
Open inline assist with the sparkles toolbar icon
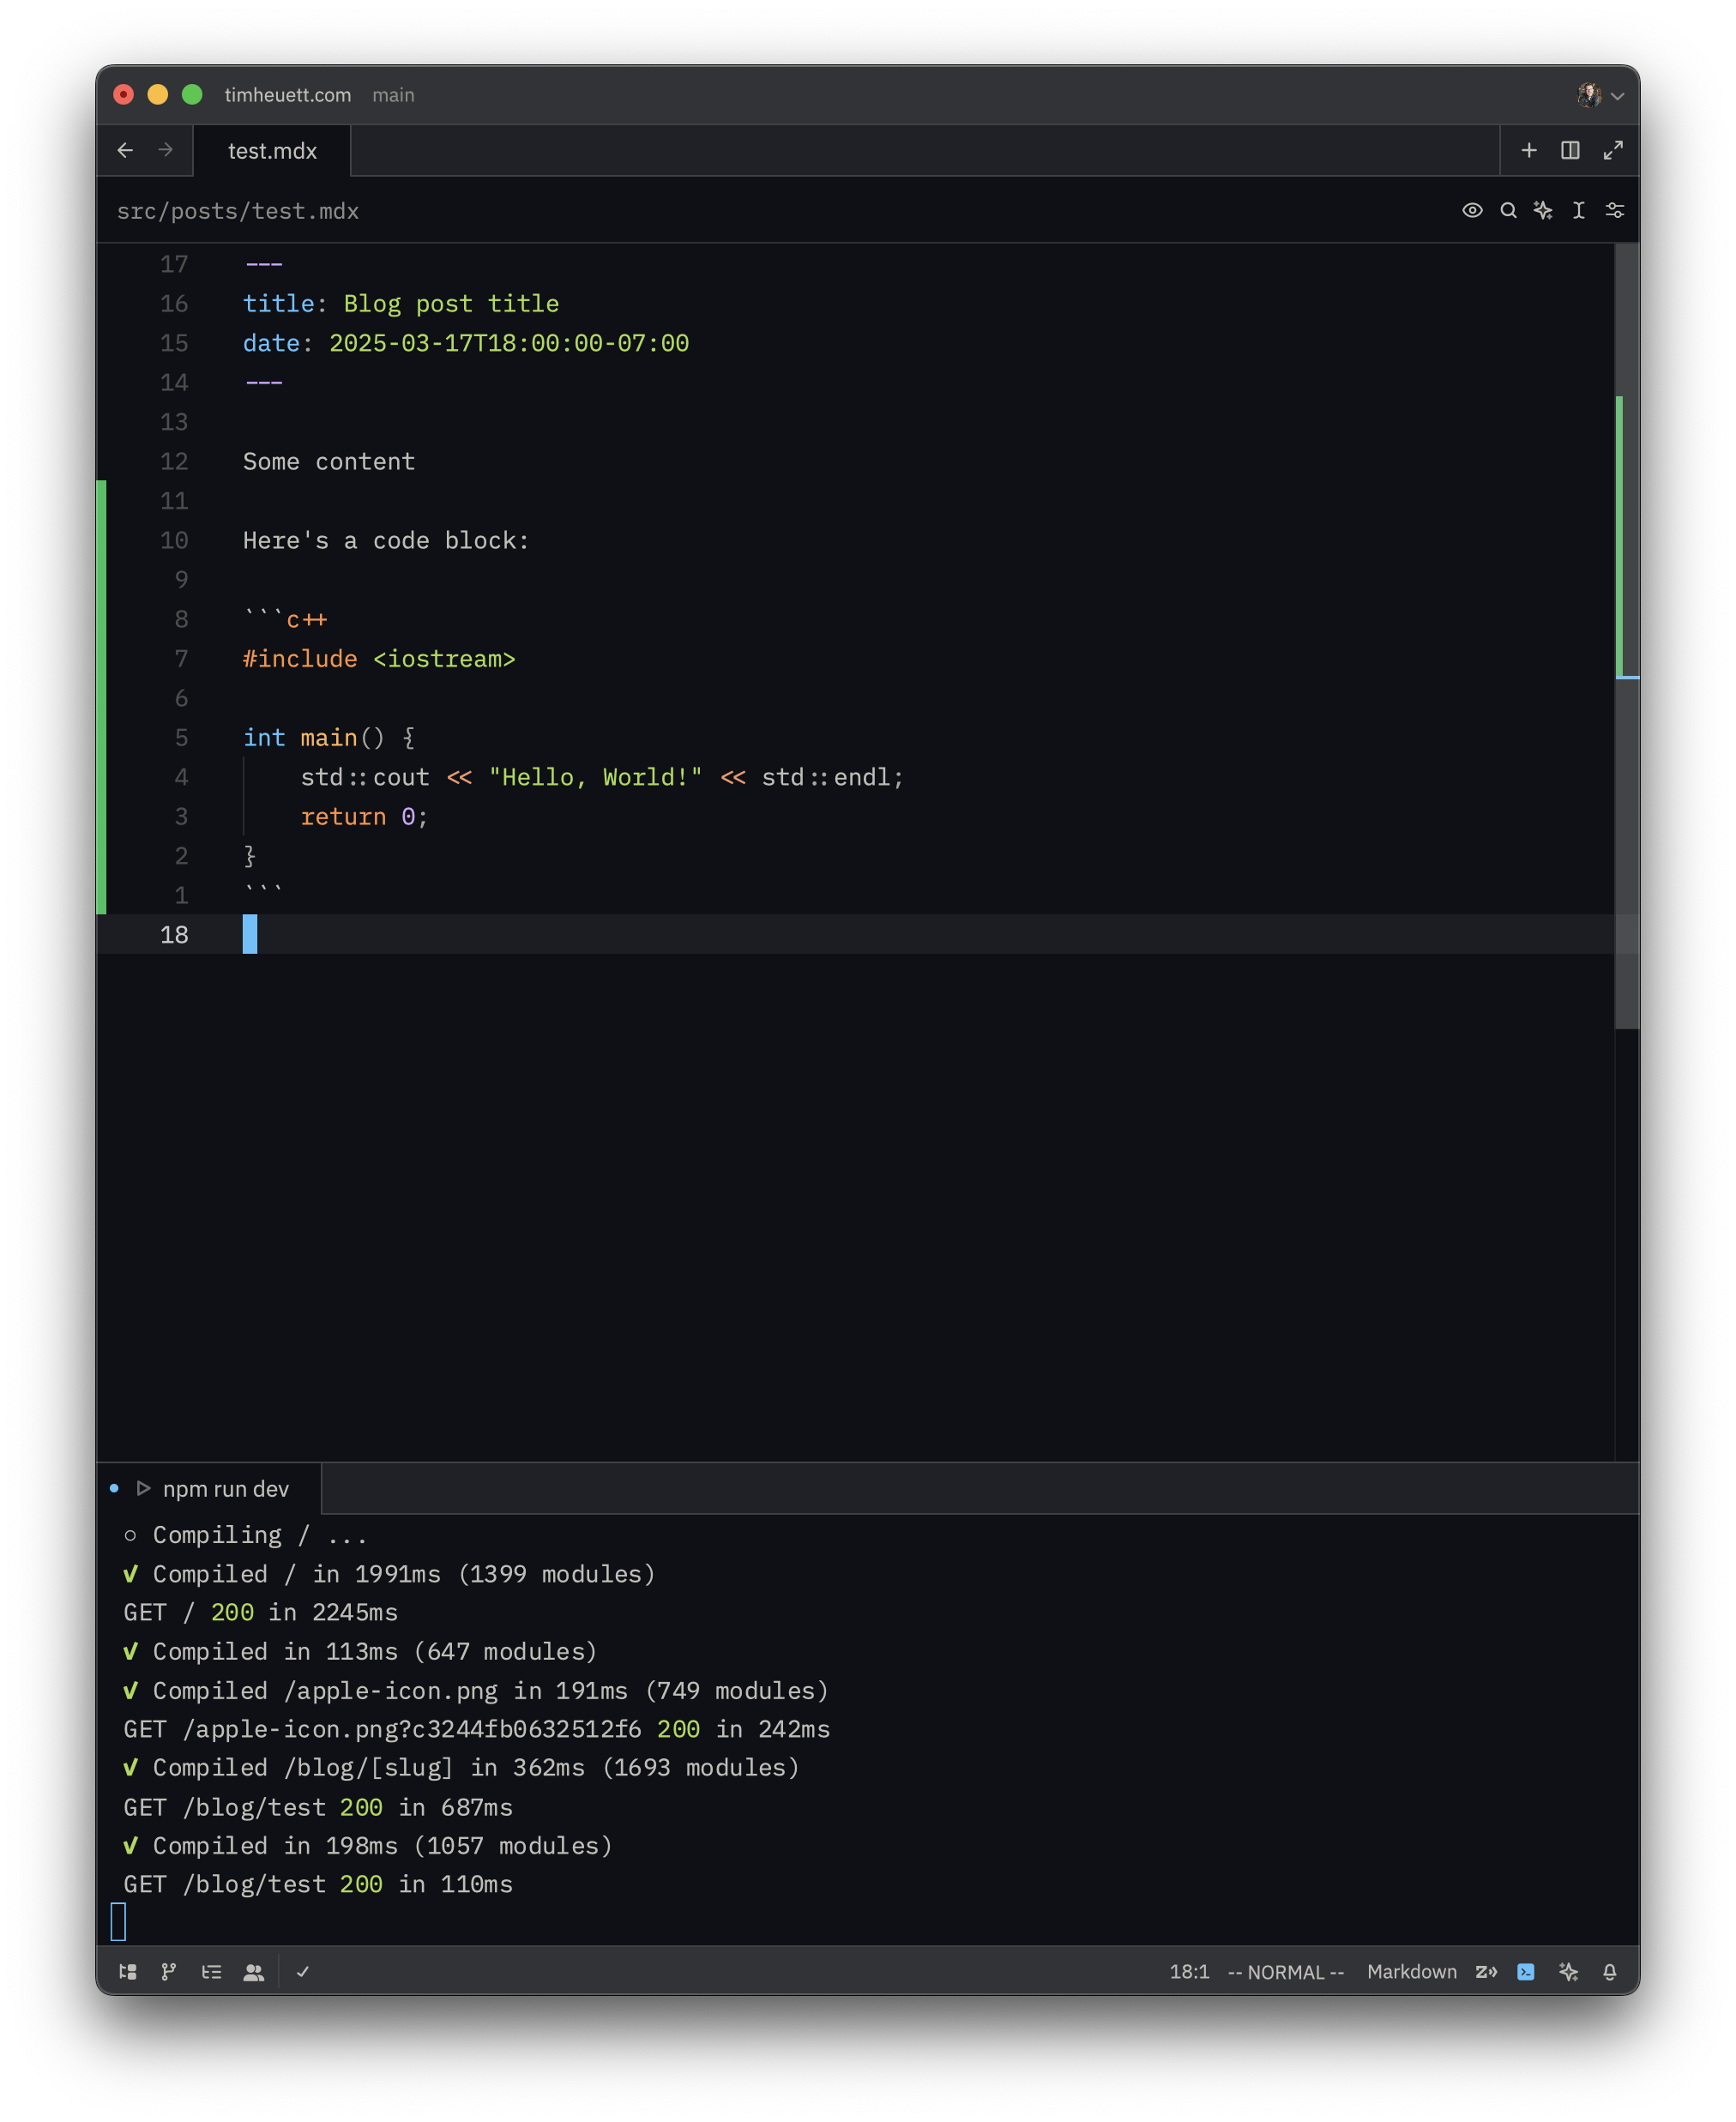[x=1543, y=210]
